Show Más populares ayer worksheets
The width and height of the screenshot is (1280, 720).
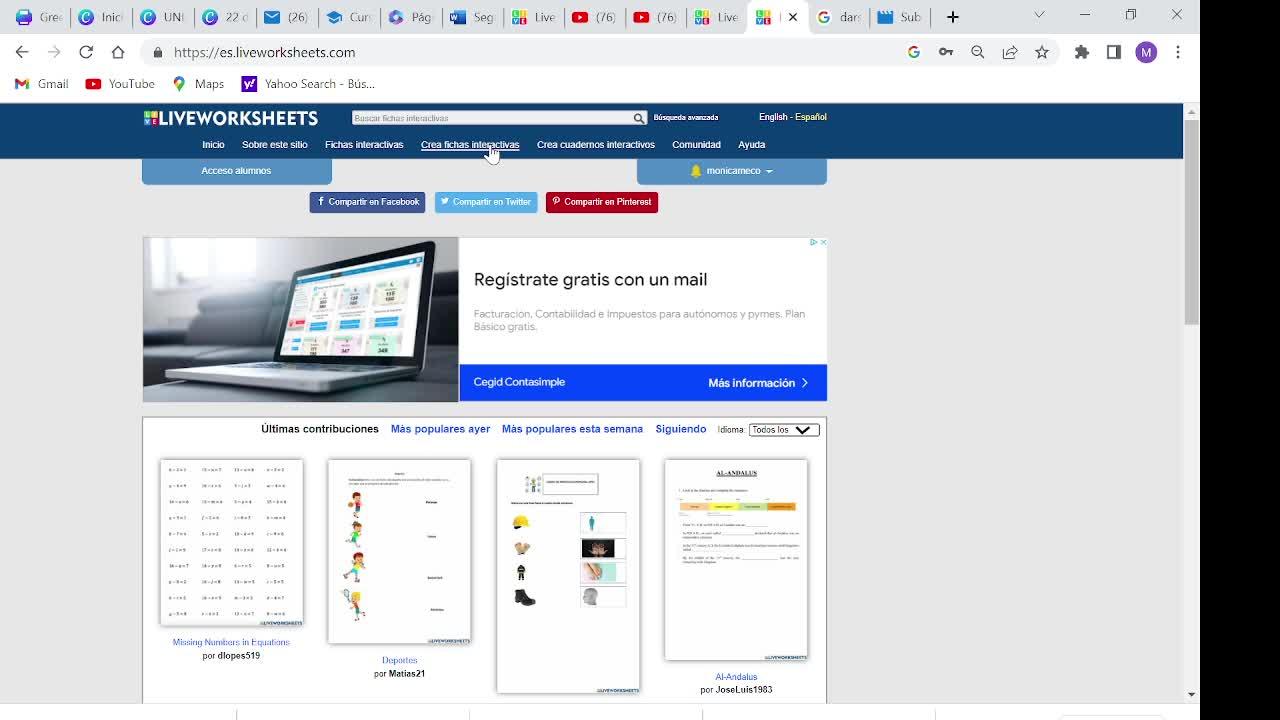tap(440, 429)
